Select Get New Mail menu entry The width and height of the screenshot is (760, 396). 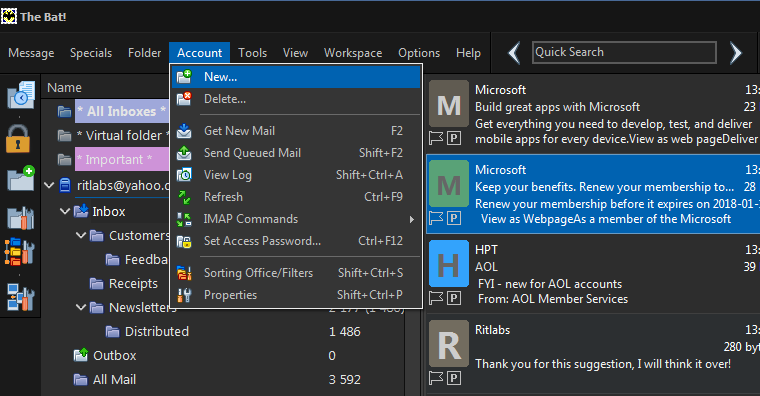(x=296, y=131)
